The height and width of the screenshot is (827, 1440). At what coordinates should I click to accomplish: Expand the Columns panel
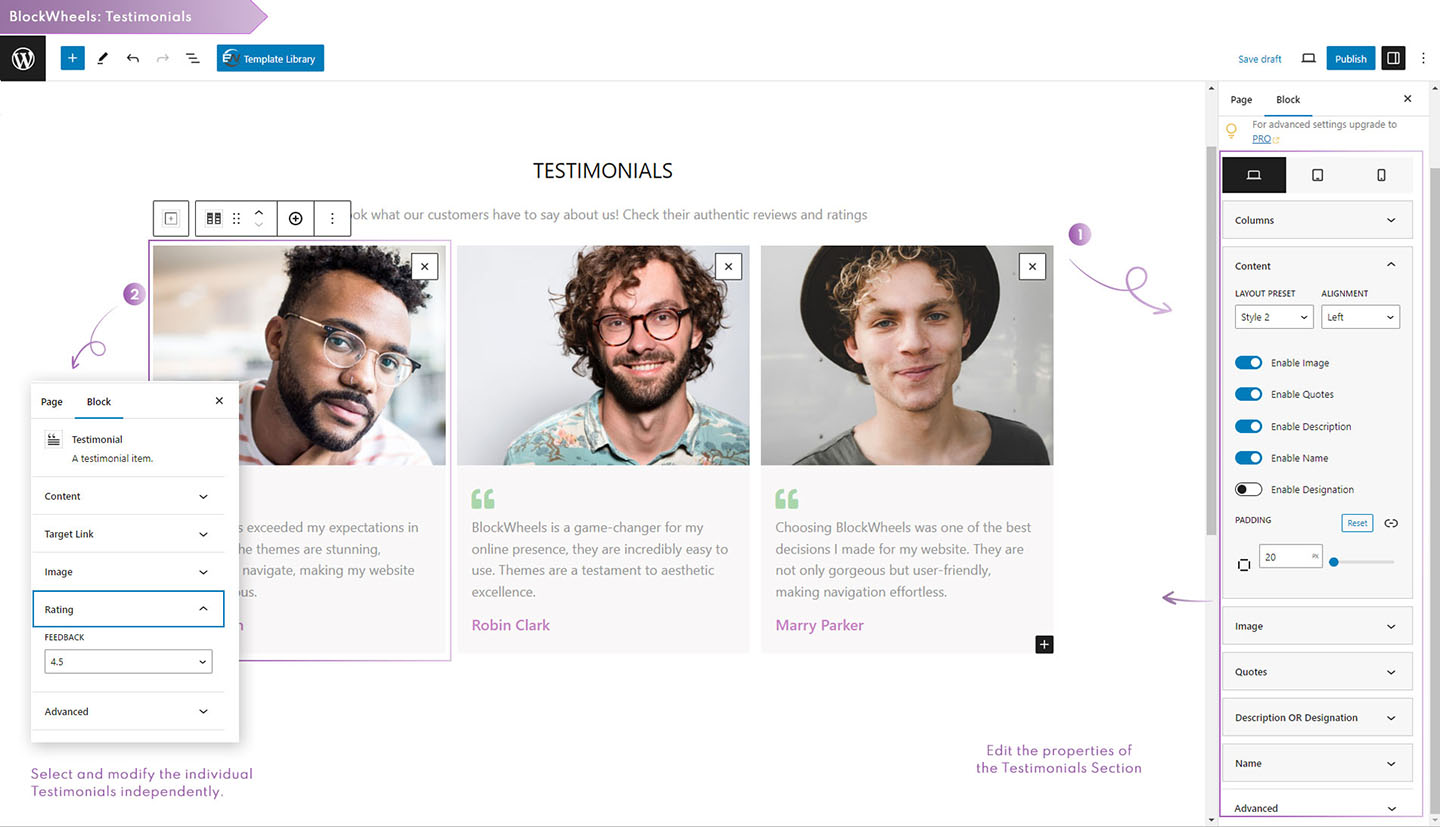(1317, 220)
